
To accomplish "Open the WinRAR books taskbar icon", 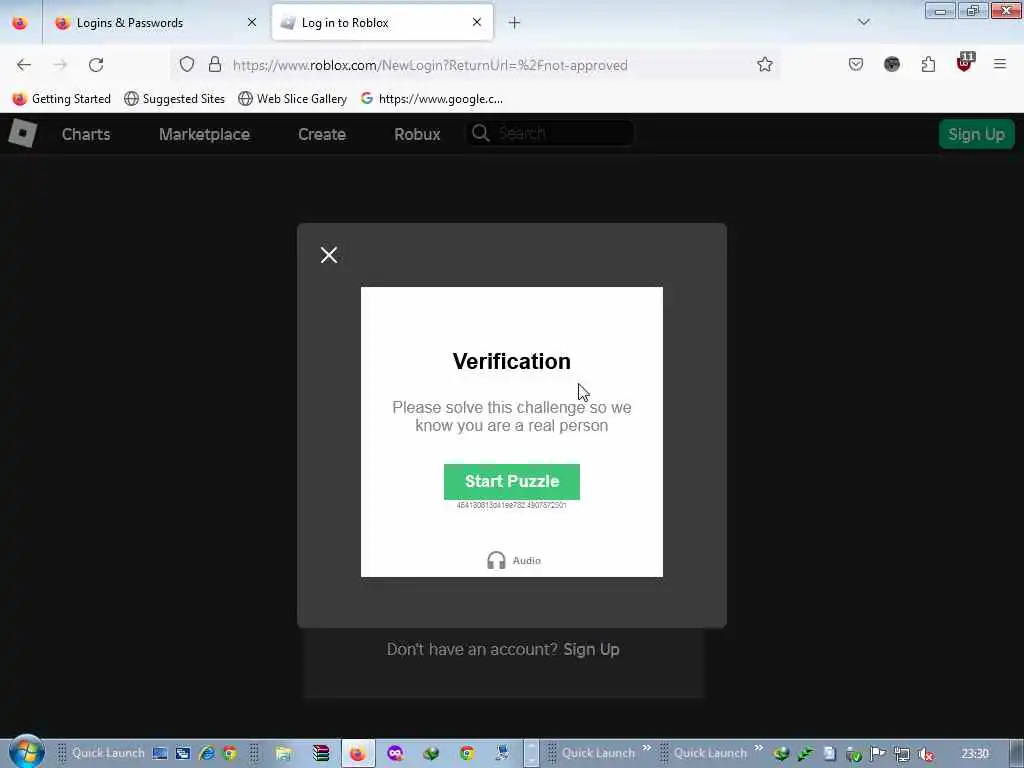I will (x=321, y=753).
